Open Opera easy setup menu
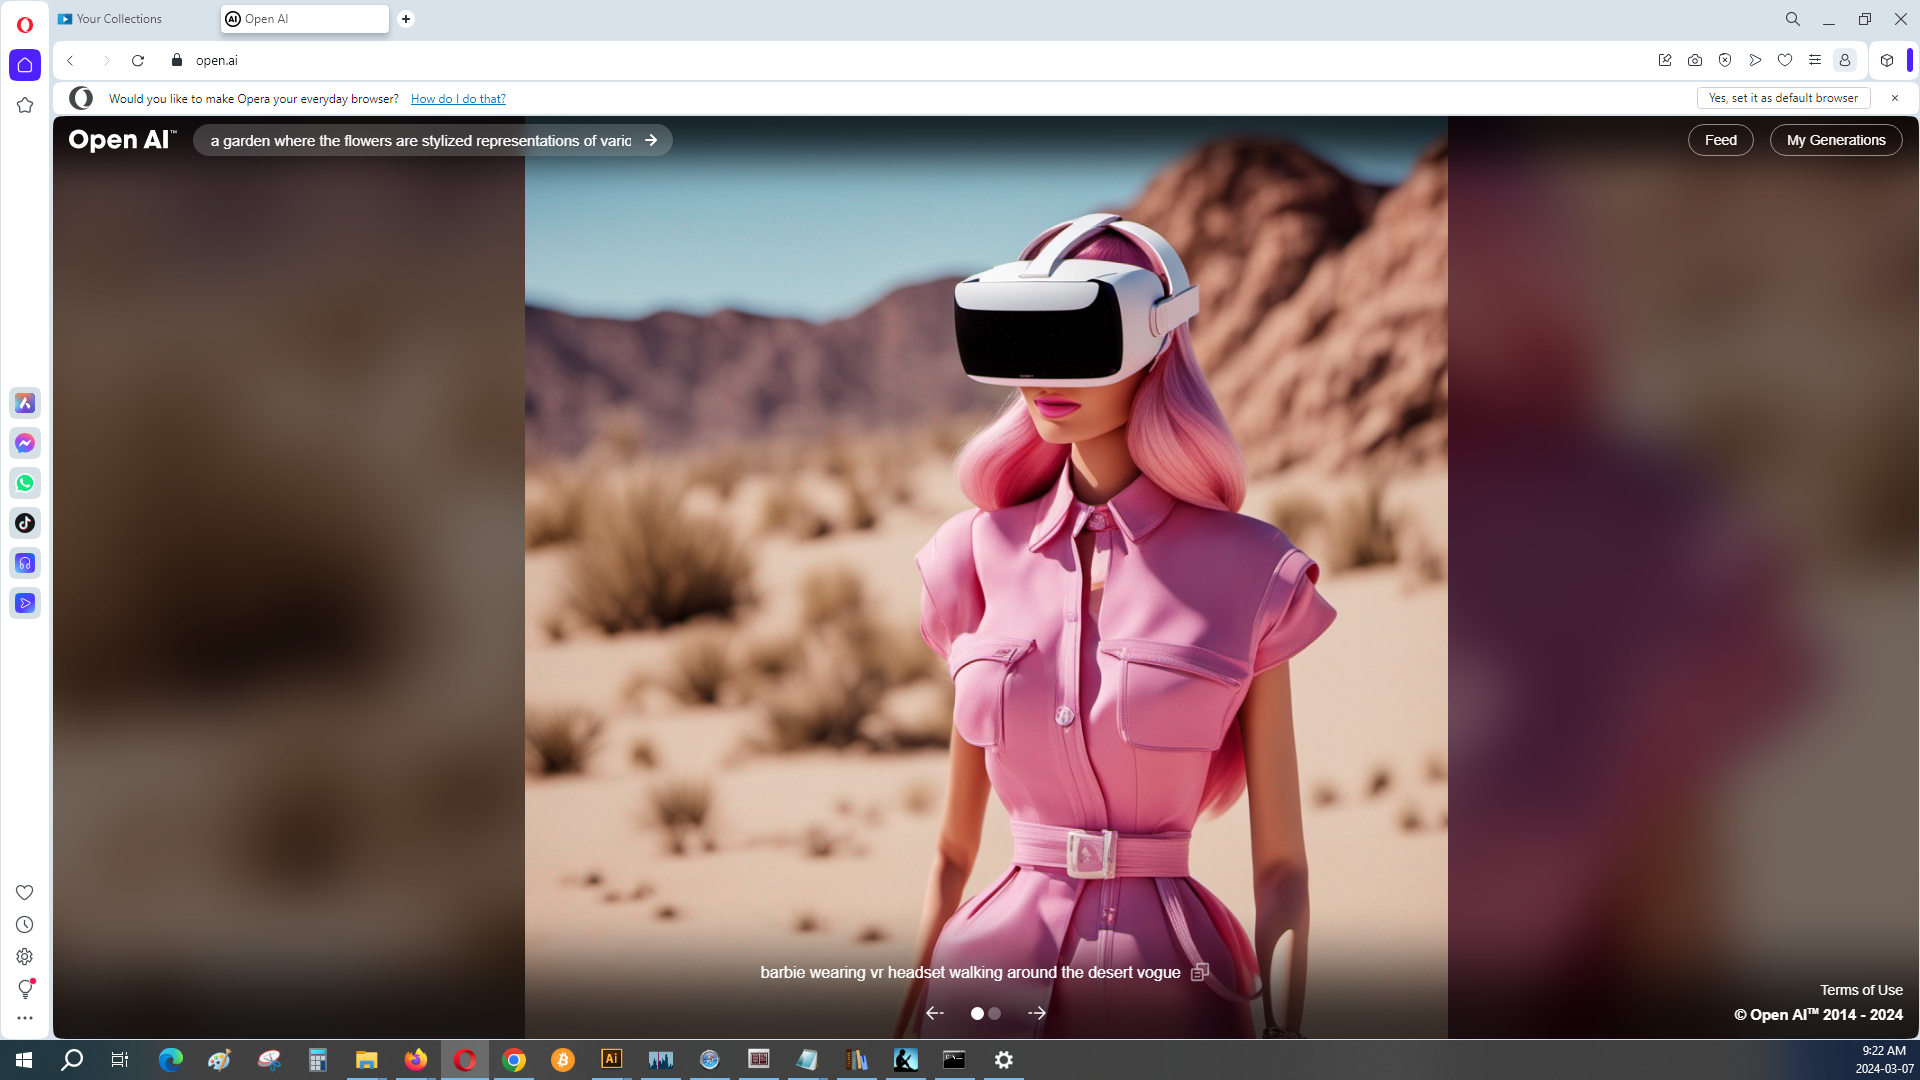 [1815, 60]
